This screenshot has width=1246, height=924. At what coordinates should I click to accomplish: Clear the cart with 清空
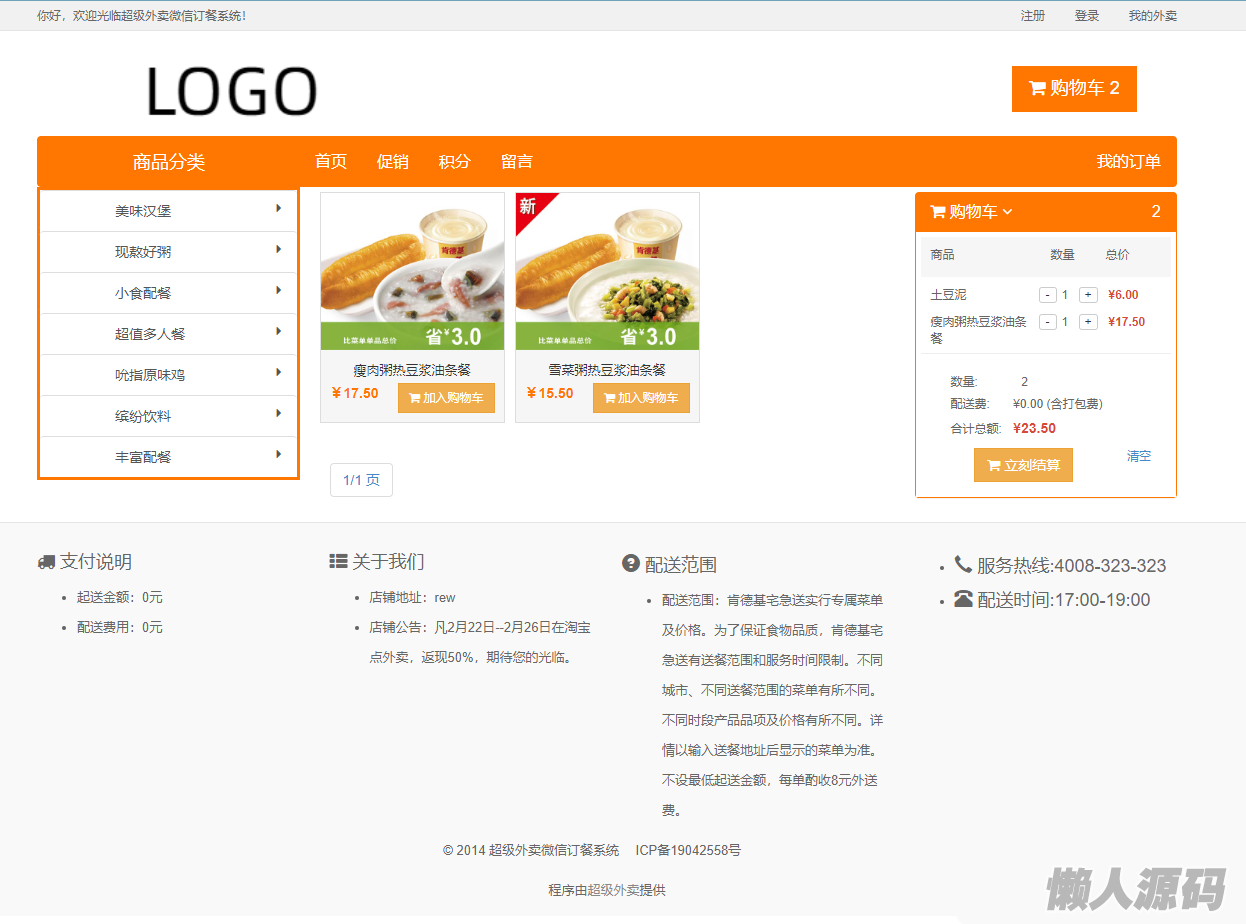click(x=1139, y=456)
